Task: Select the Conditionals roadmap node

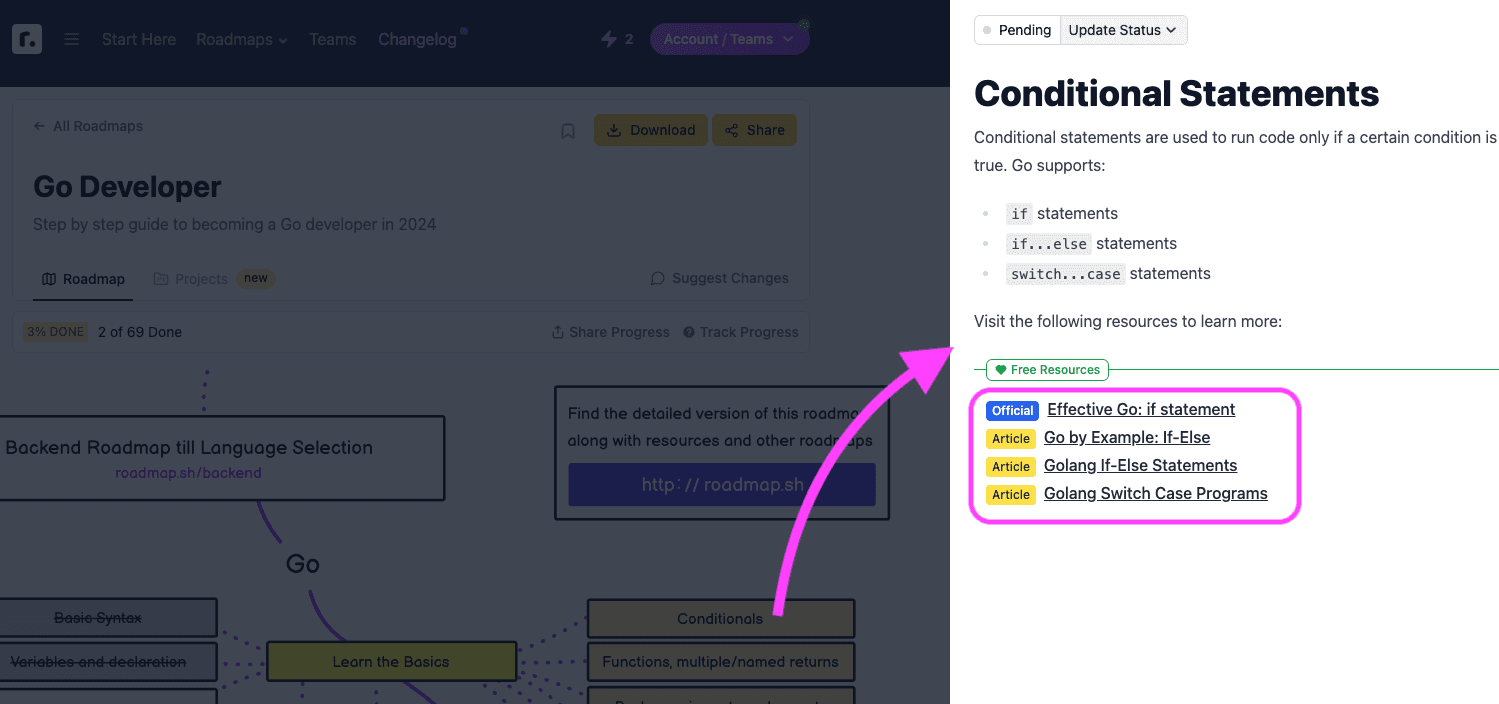Action: click(720, 619)
